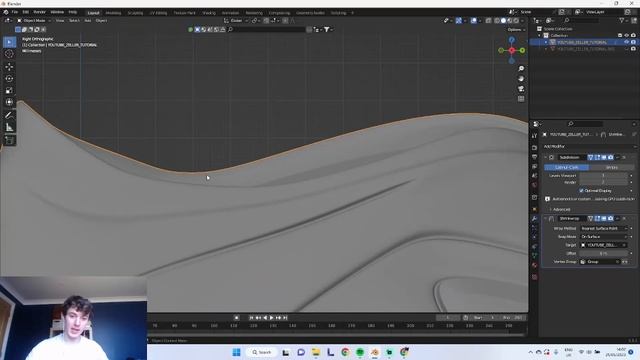Select the Annotate tool
Viewport: 640px width, 360px height.
[9, 115]
